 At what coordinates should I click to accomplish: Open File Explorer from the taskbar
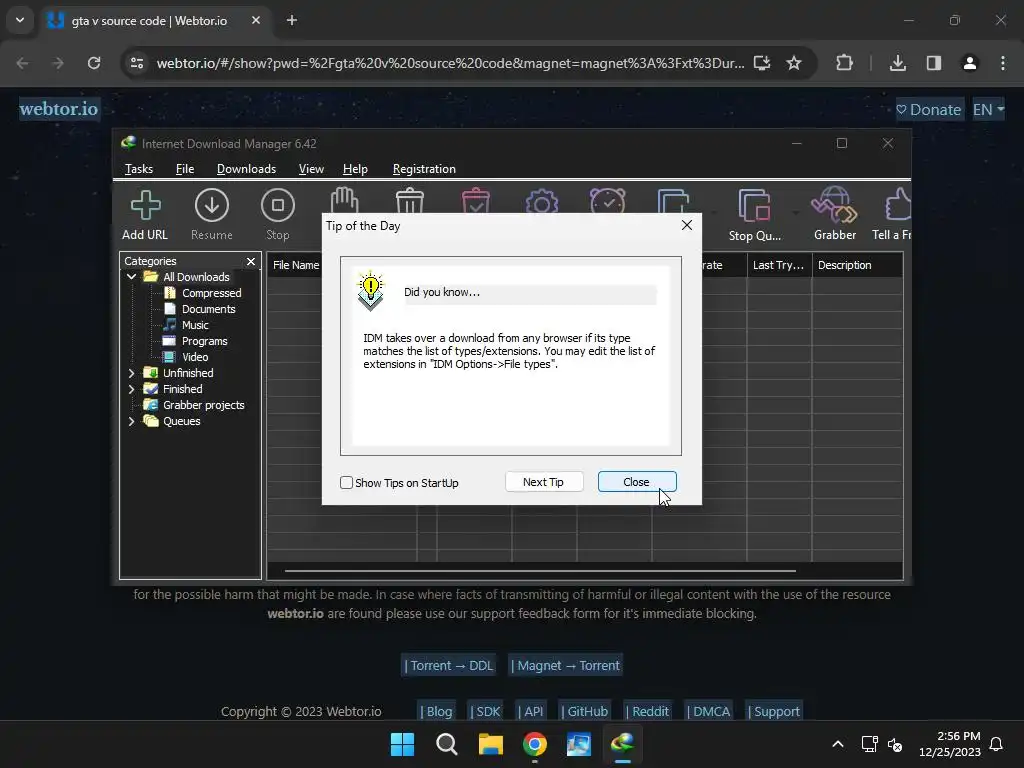490,744
